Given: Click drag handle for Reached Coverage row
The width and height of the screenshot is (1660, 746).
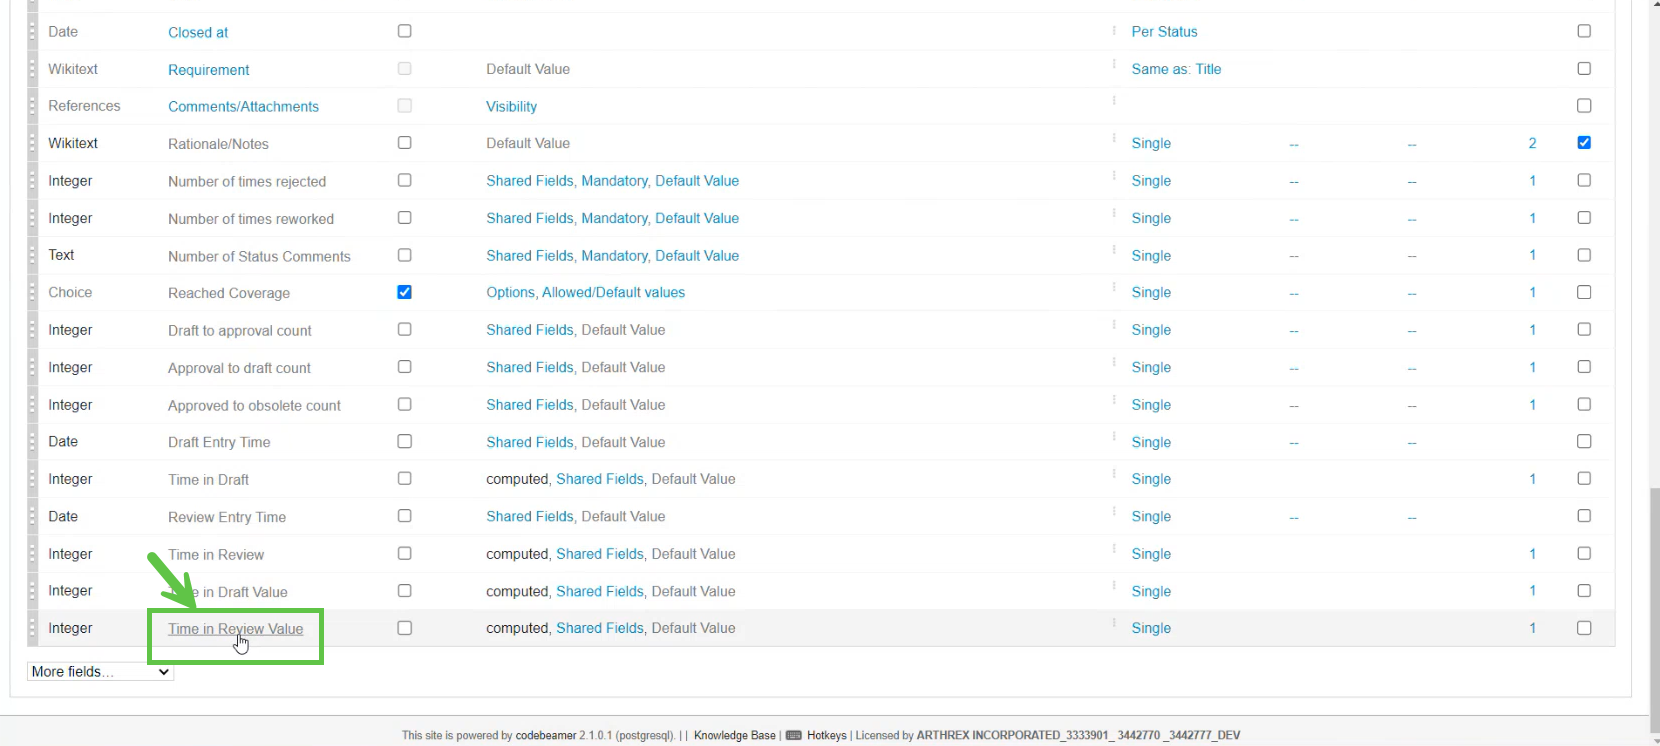Looking at the screenshot, I should click(32, 293).
